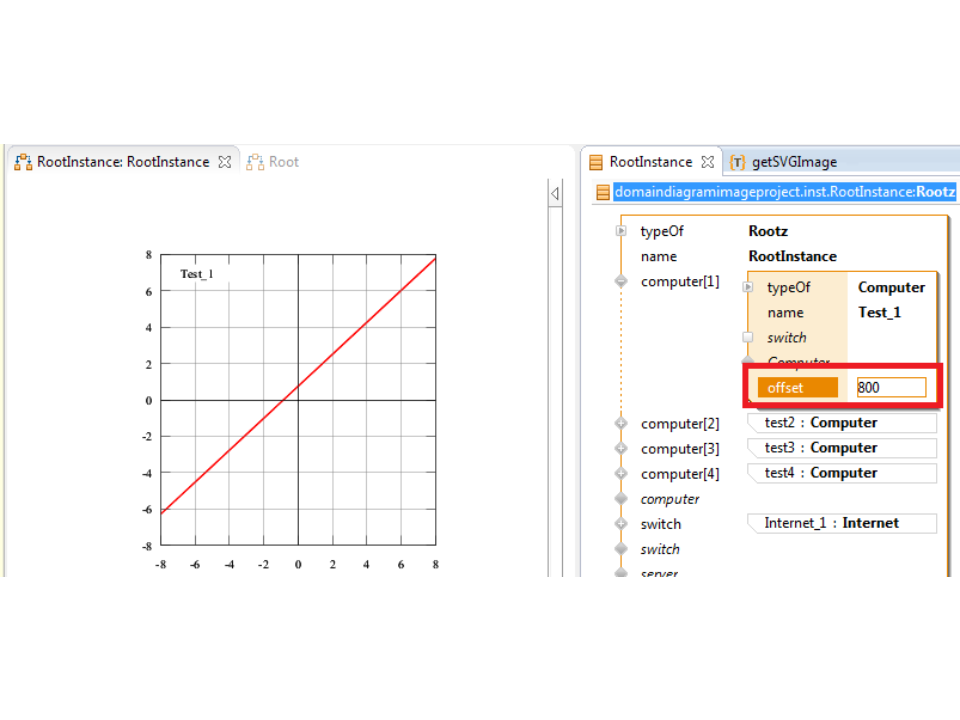Expand the computer[4] node
960x720 pixels.
pyautogui.click(x=621, y=474)
